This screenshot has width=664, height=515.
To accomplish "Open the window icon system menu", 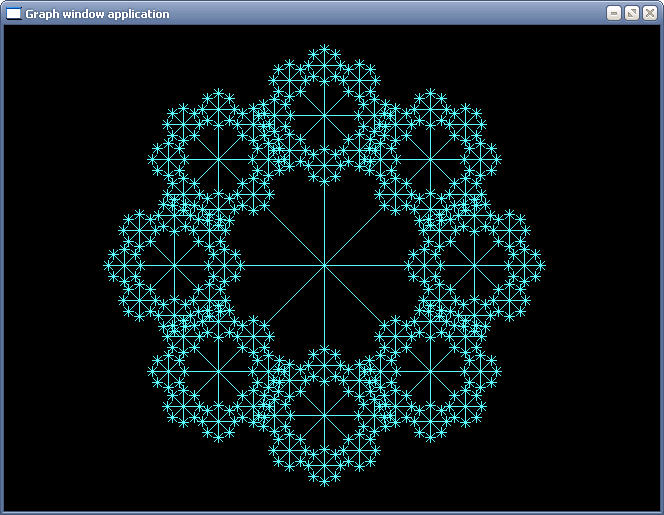I will click(x=14, y=14).
